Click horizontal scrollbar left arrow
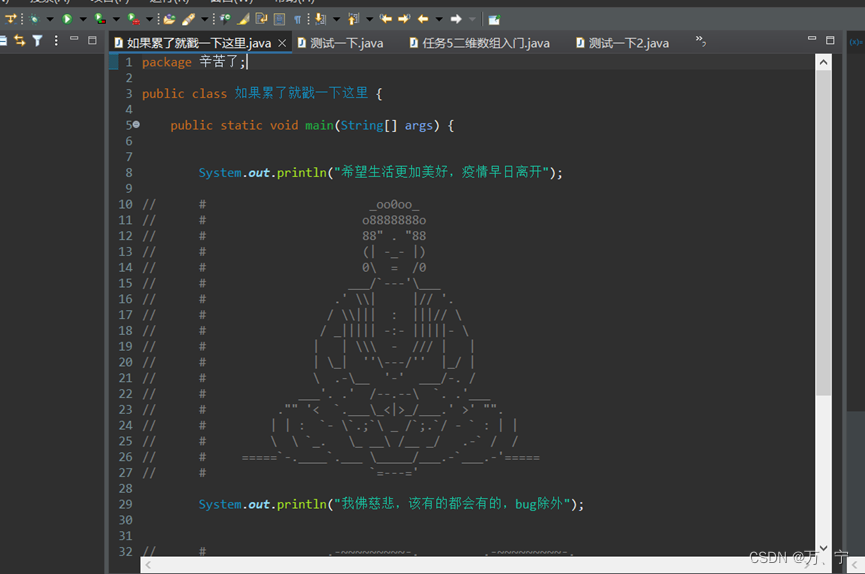Image resolution: width=865 pixels, height=574 pixels. [x=148, y=565]
